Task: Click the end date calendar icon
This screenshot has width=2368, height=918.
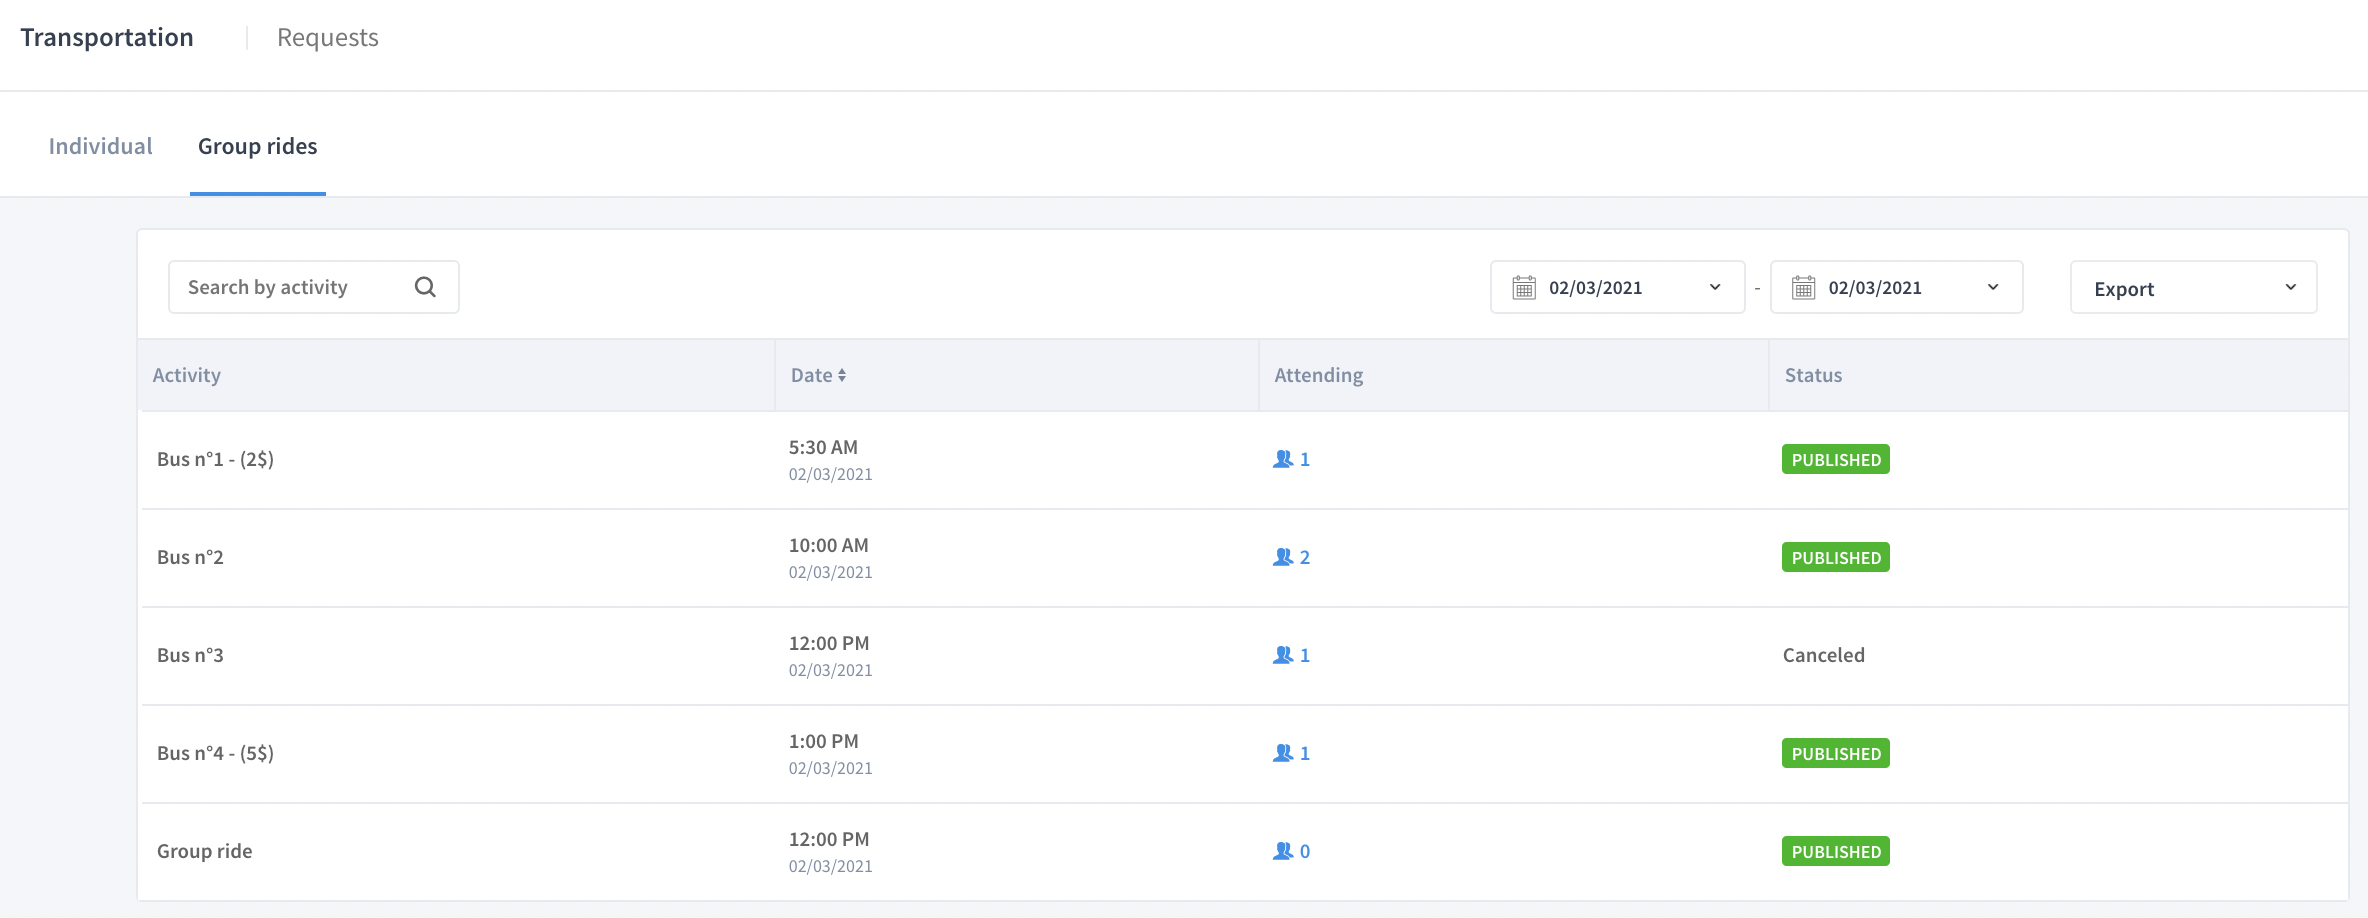Action: [x=1803, y=288]
